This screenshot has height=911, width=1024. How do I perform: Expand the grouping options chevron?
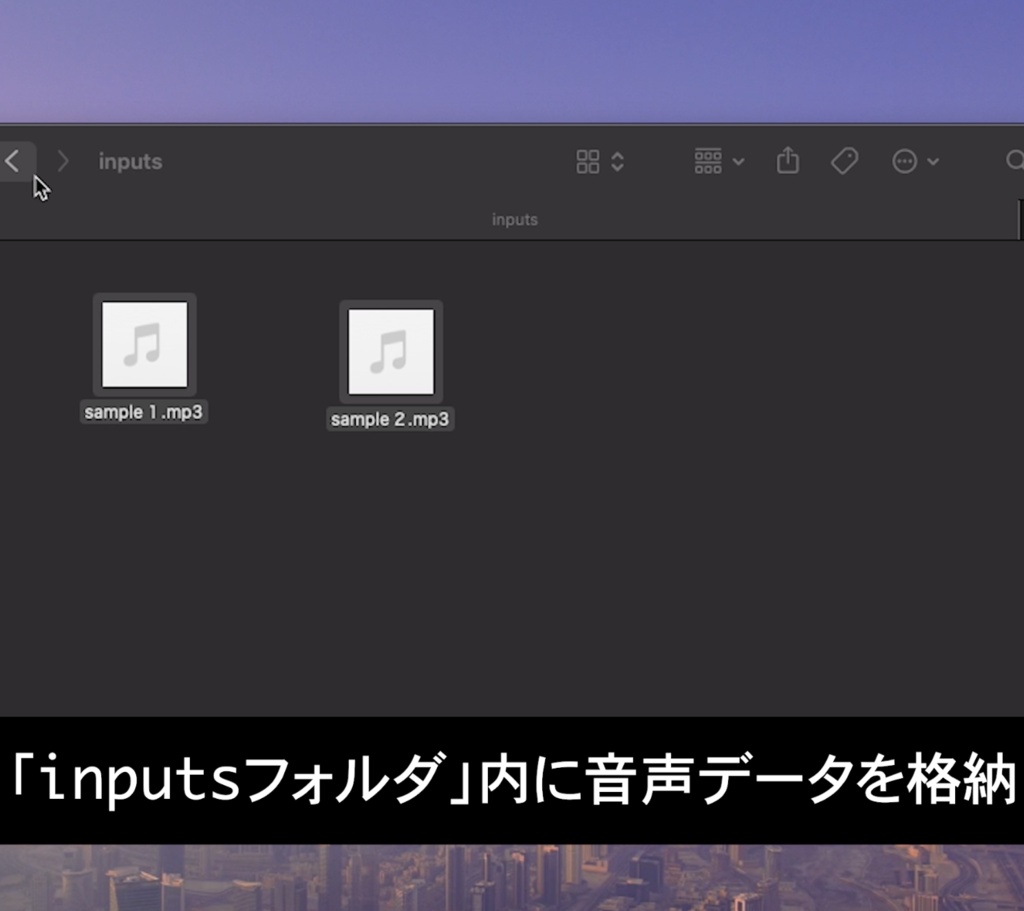pyautogui.click(x=739, y=161)
